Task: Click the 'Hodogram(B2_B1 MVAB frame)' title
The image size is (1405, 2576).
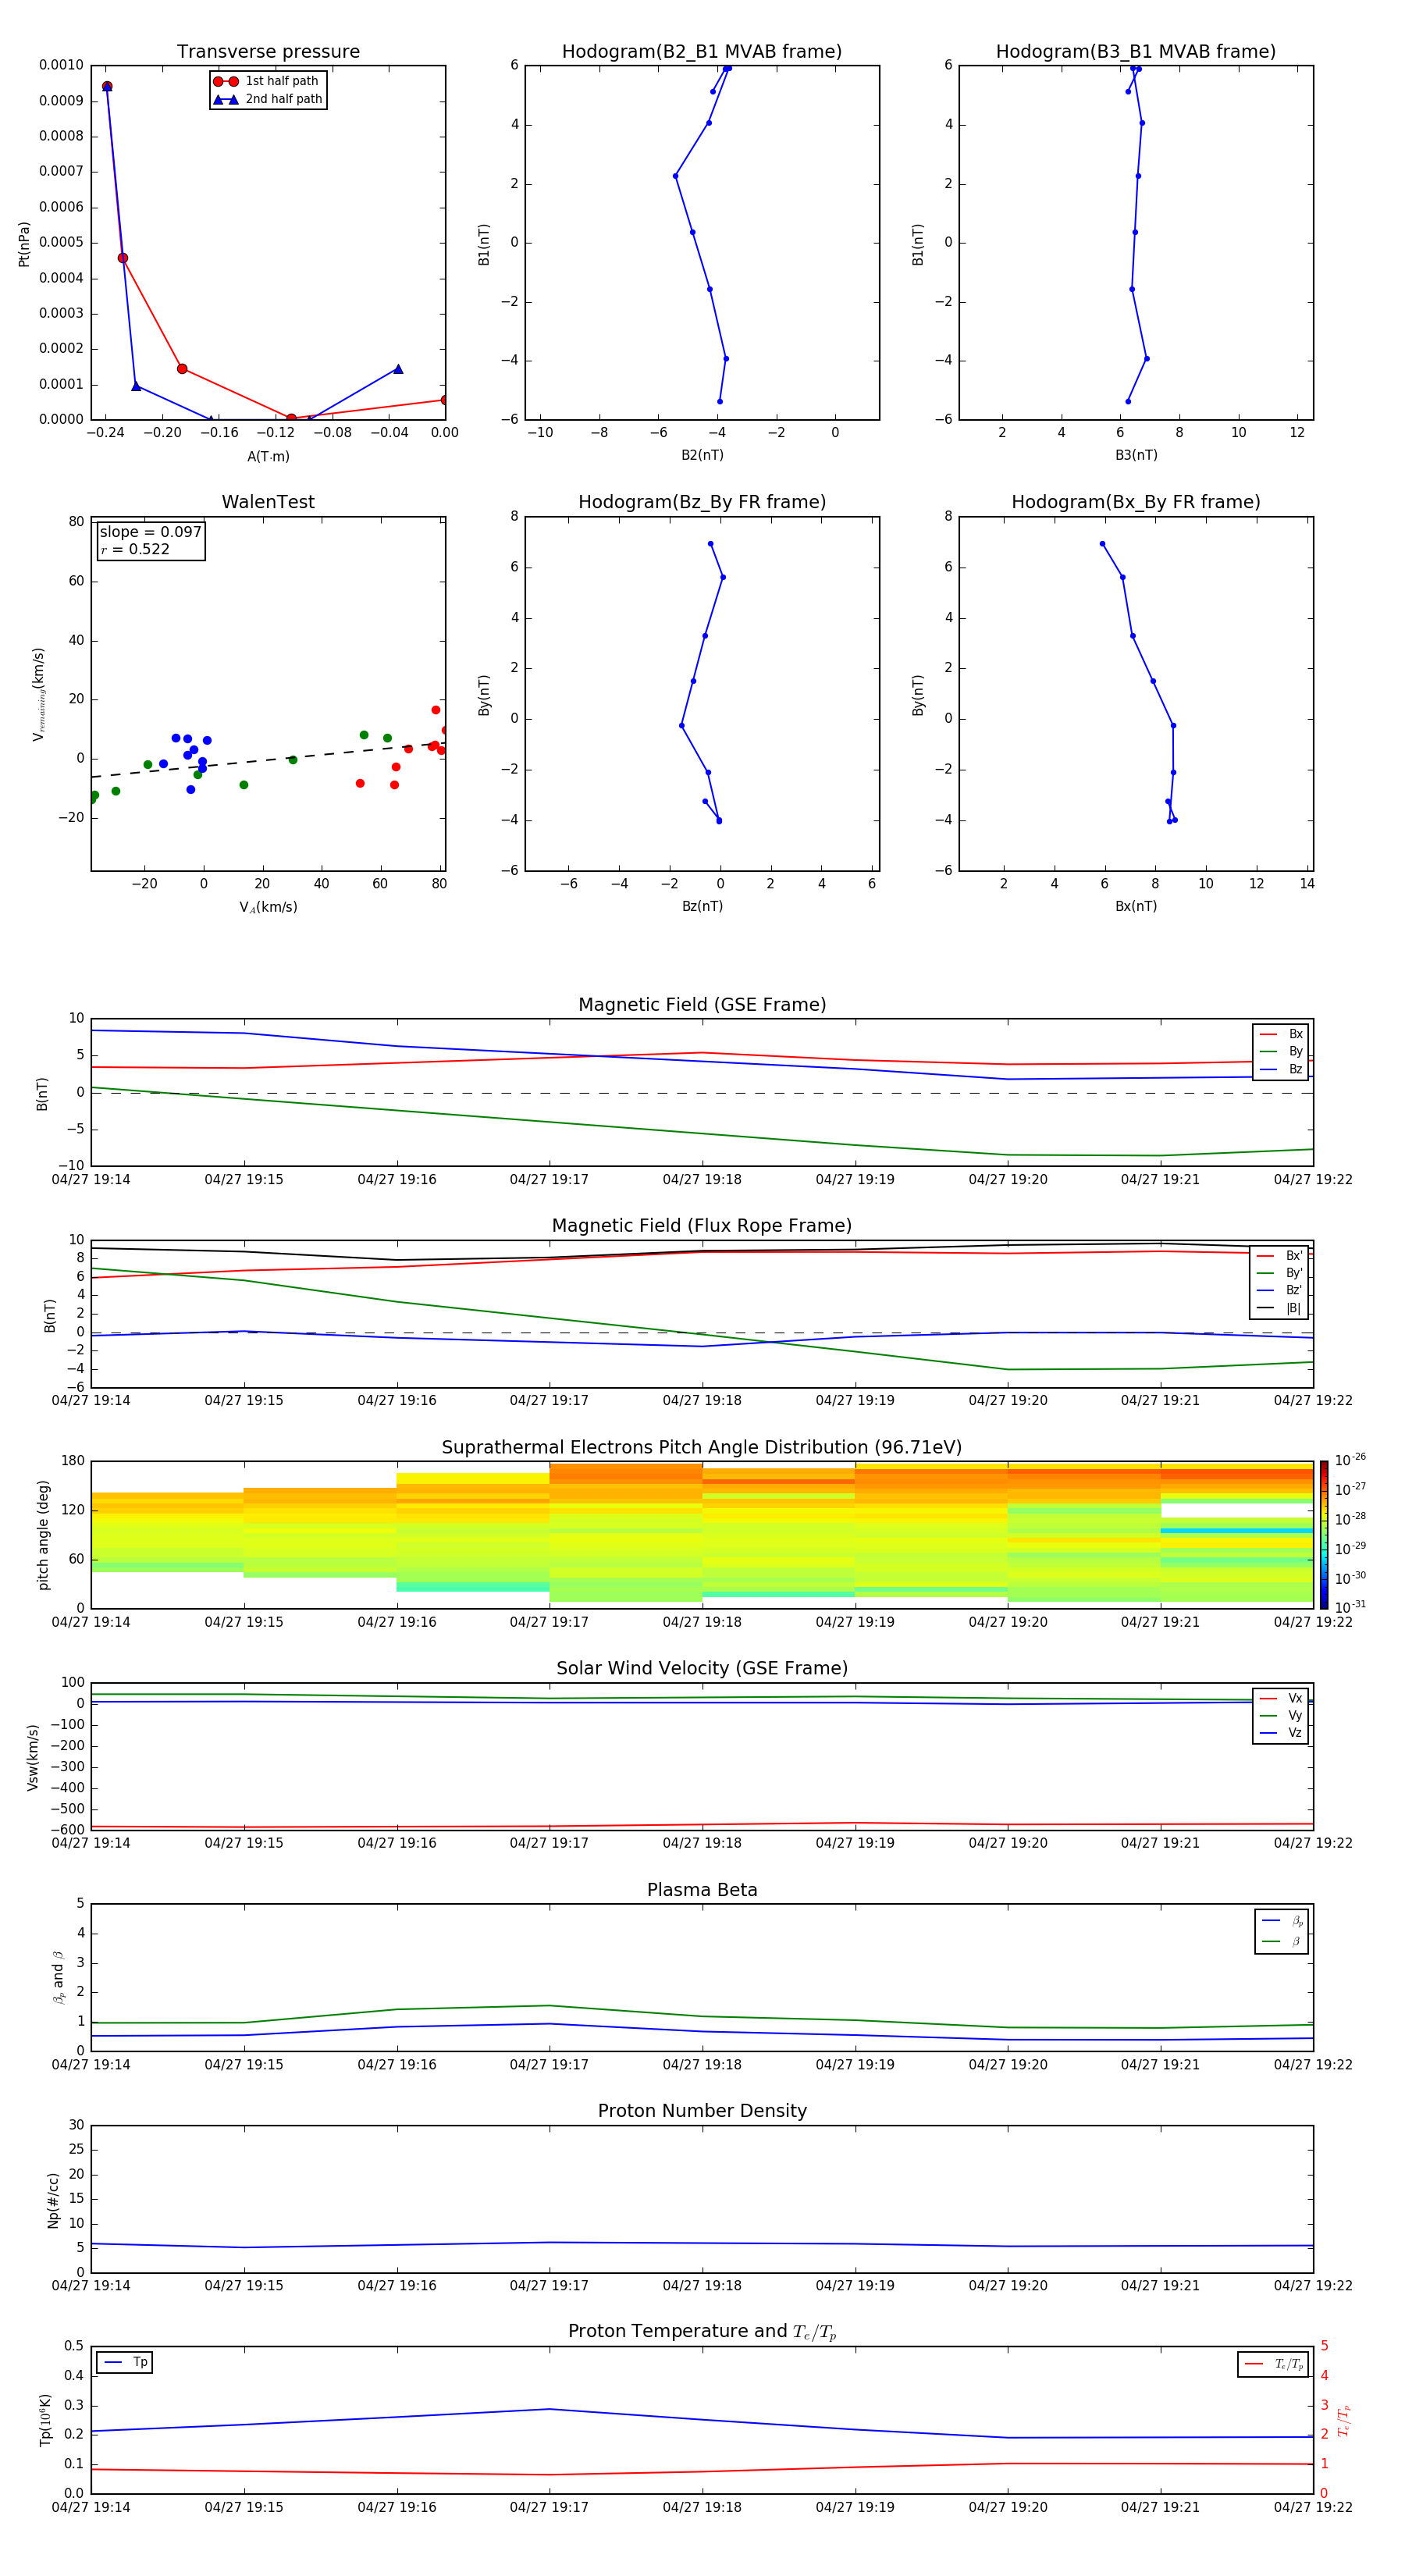Action: click(702, 52)
